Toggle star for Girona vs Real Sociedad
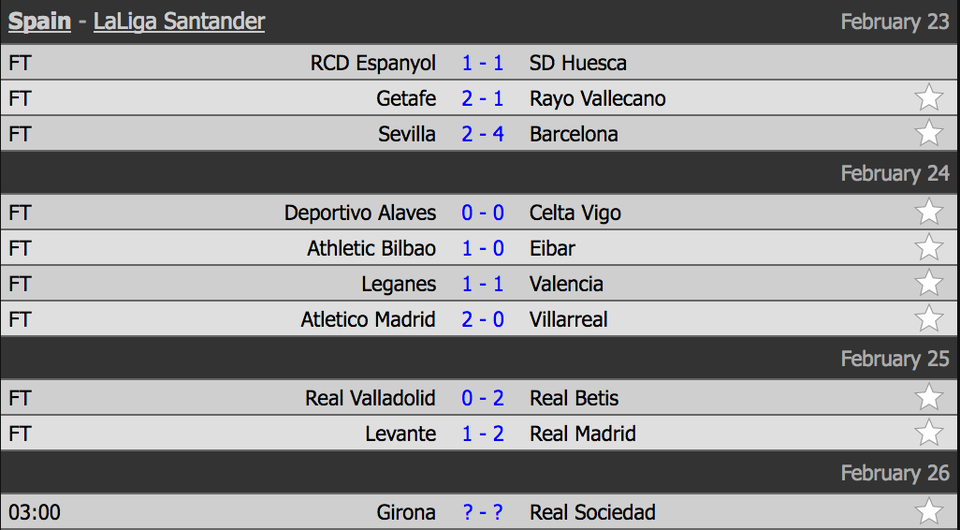The height and width of the screenshot is (530, 960). 928,512
